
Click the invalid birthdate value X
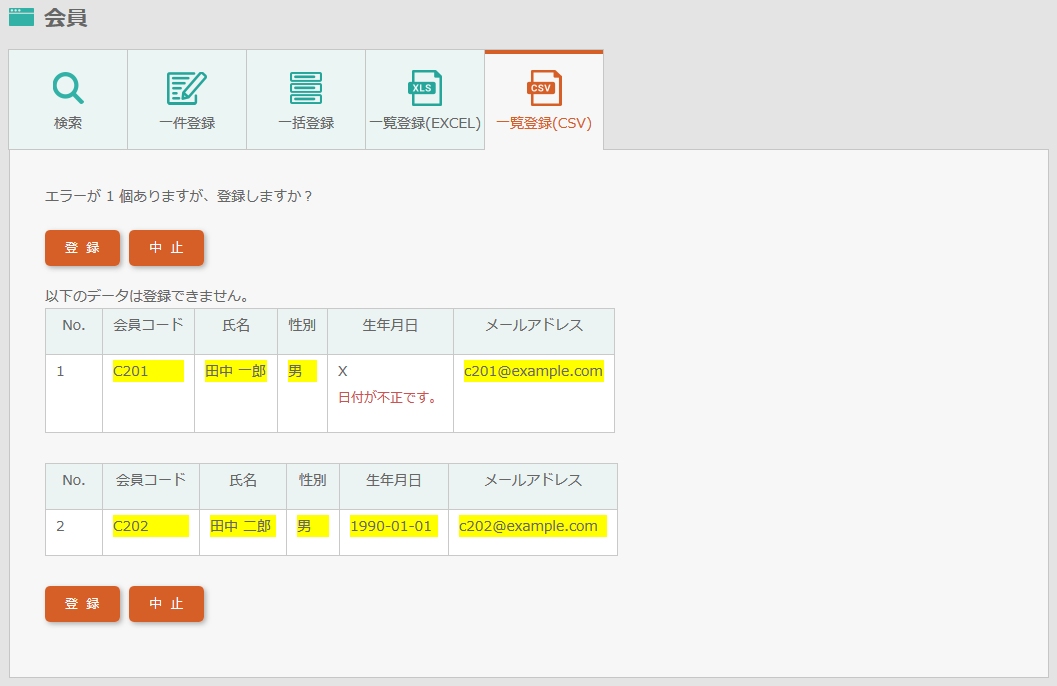pos(342,371)
